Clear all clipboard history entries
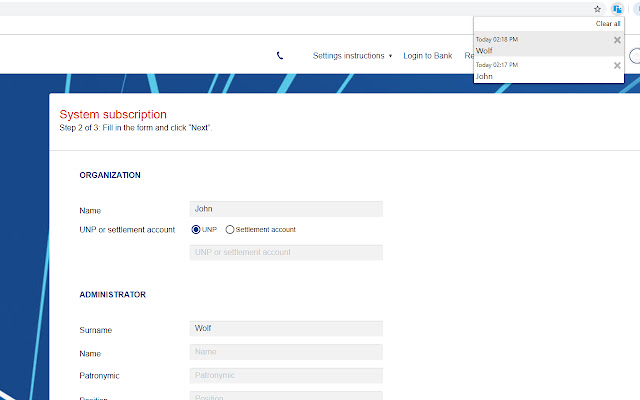The height and width of the screenshot is (400, 640). click(x=608, y=24)
